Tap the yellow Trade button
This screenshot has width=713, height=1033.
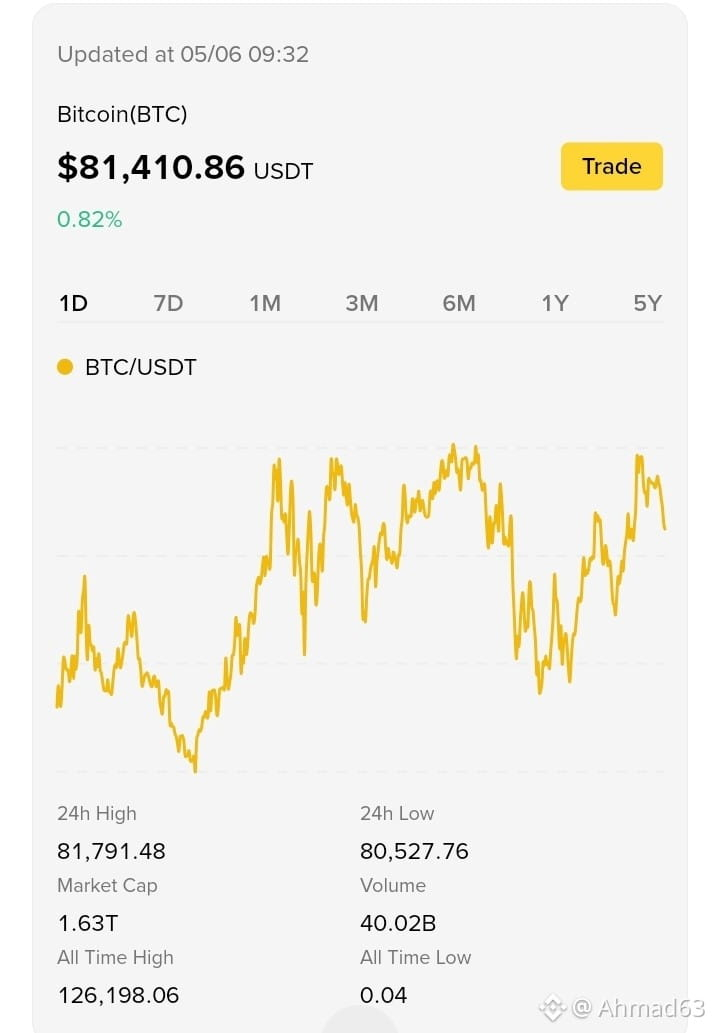tap(612, 166)
